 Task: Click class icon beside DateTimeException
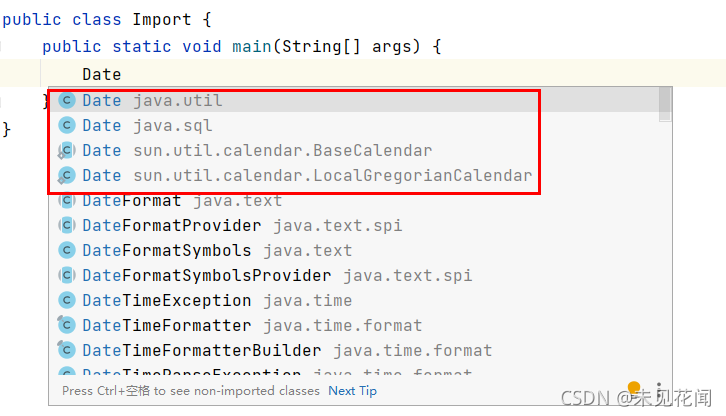(67, 300)
